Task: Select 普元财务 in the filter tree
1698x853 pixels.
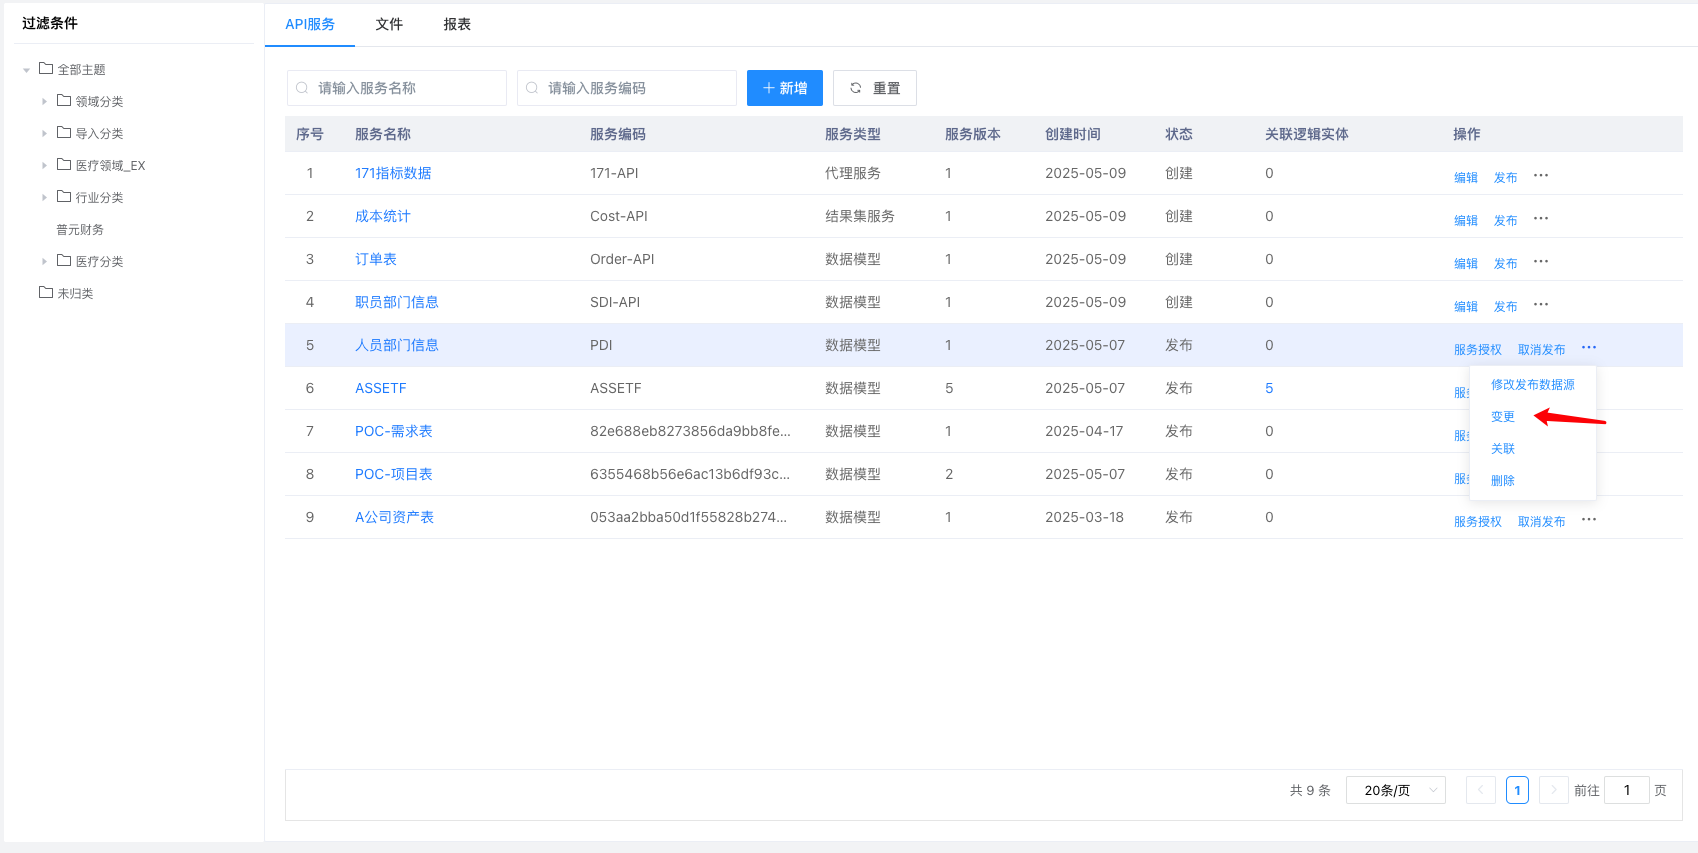Action: 80,230
